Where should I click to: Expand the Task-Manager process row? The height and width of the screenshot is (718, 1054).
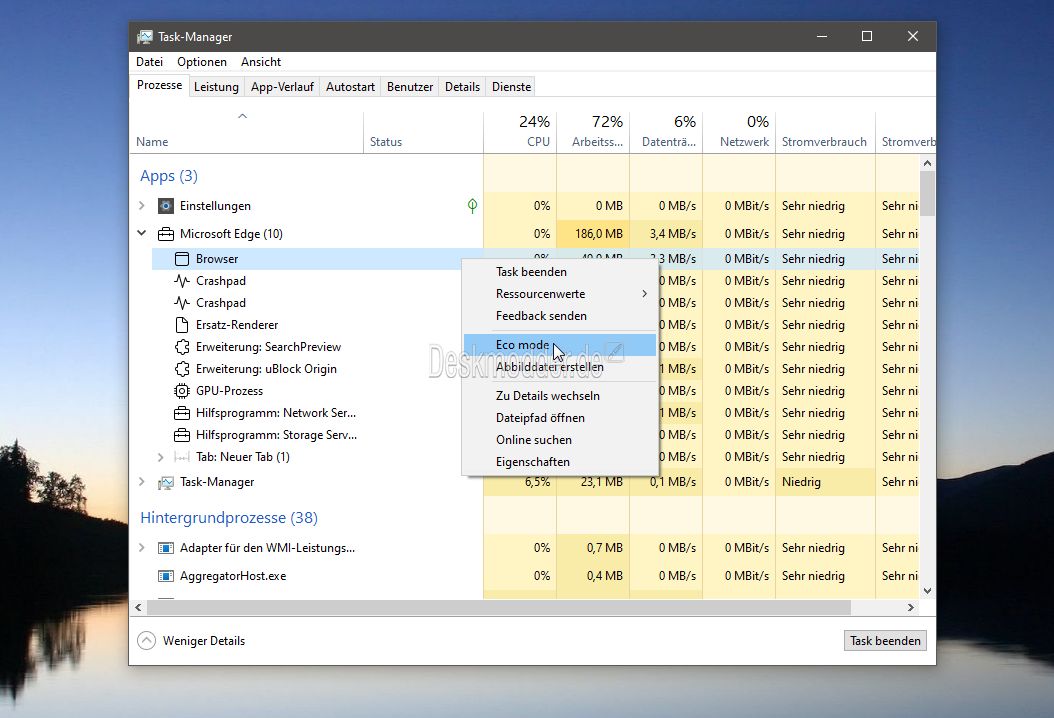coord(142,481)
